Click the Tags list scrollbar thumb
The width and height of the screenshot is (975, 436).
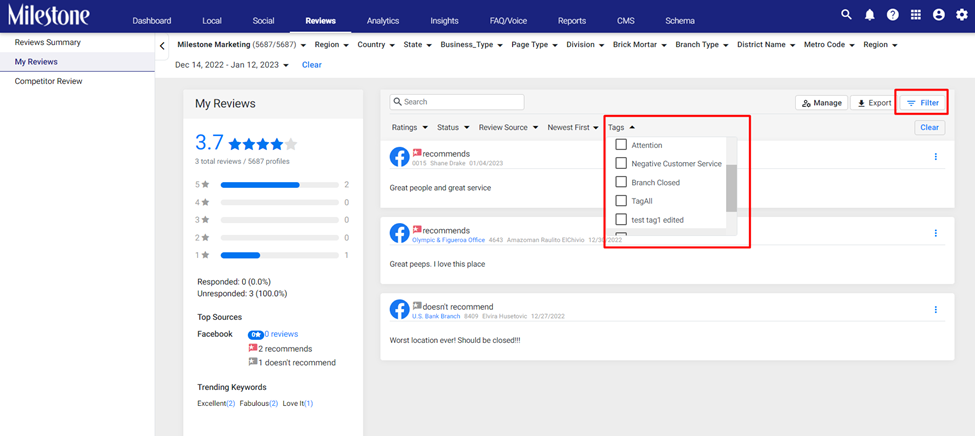click(x=731, y=188)
